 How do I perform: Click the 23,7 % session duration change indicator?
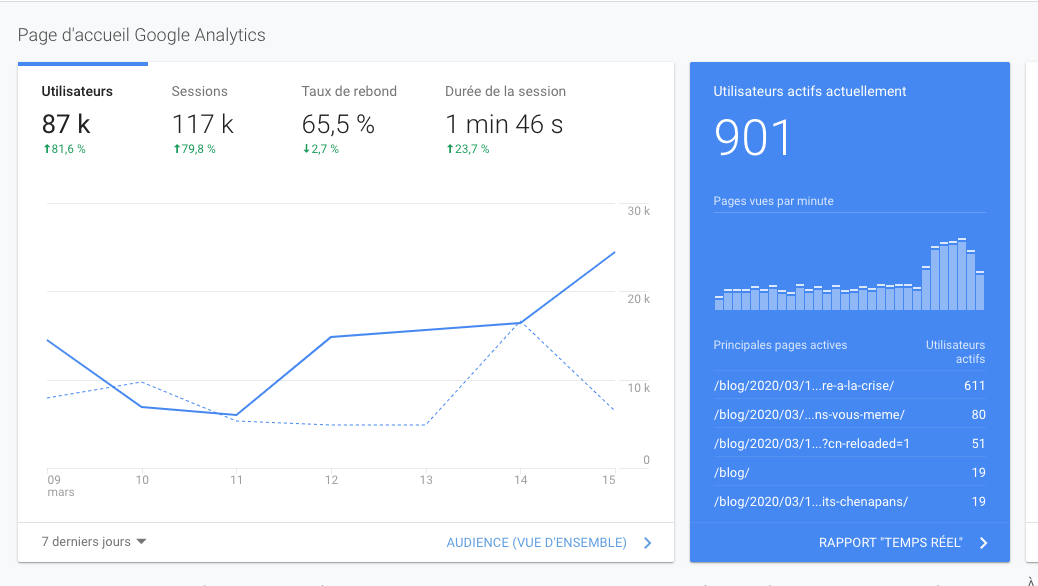pyautogui.click(x=468, y=149)
